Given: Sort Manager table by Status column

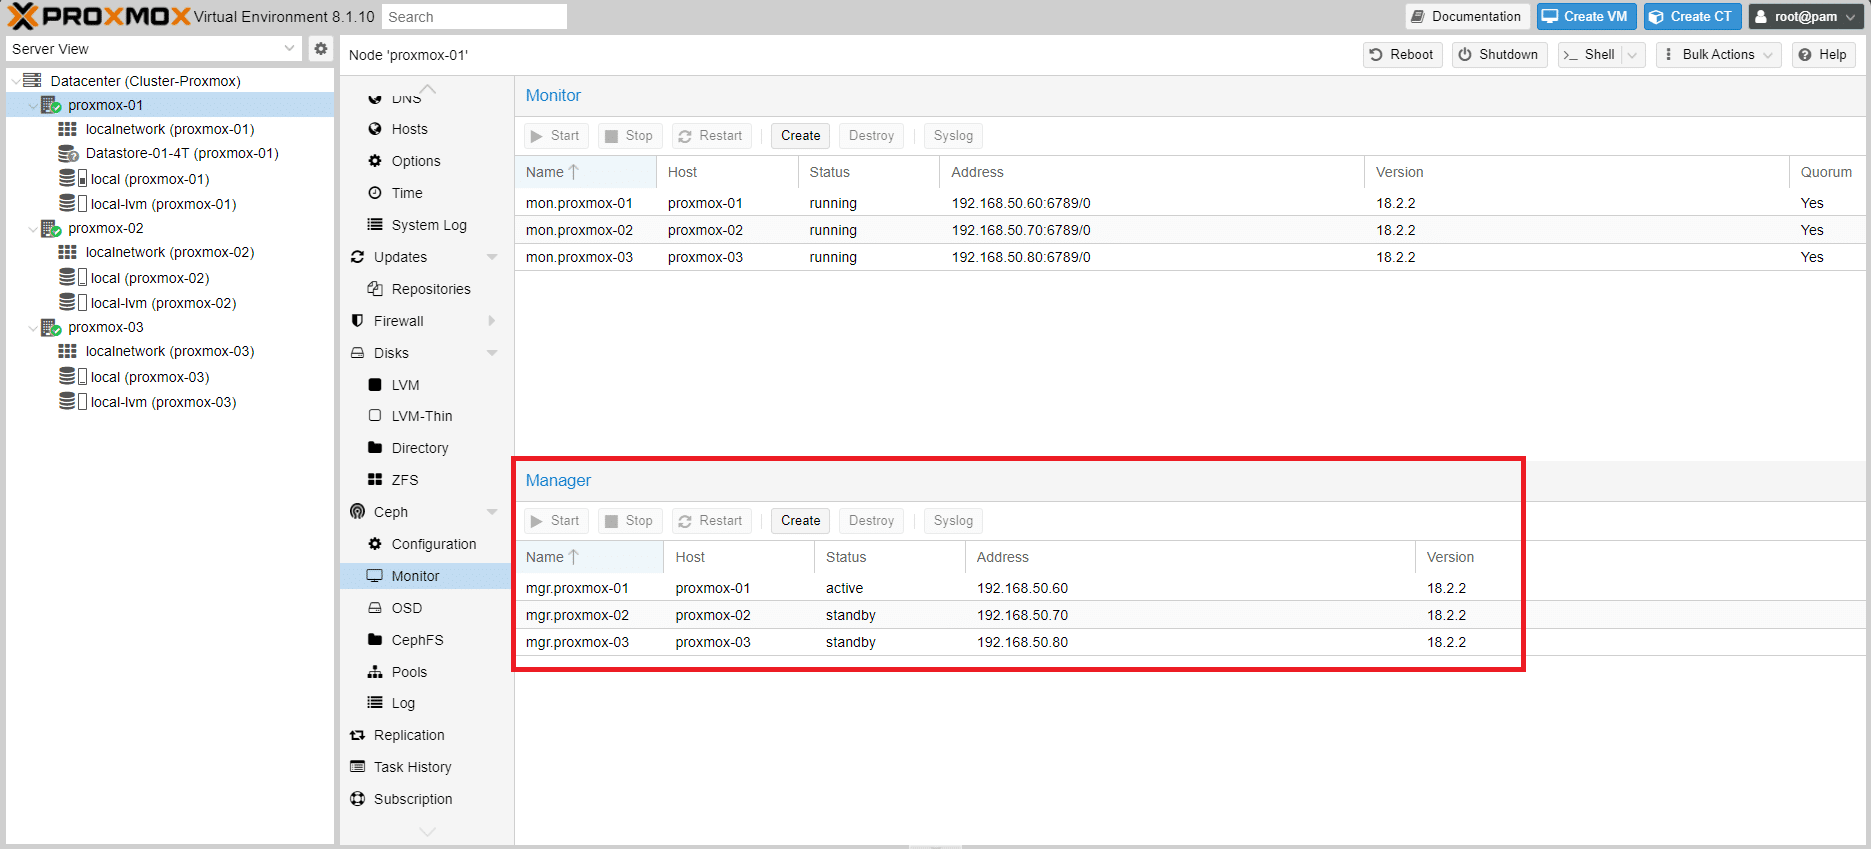Looking at the screenshot, I should coord(890,557).
